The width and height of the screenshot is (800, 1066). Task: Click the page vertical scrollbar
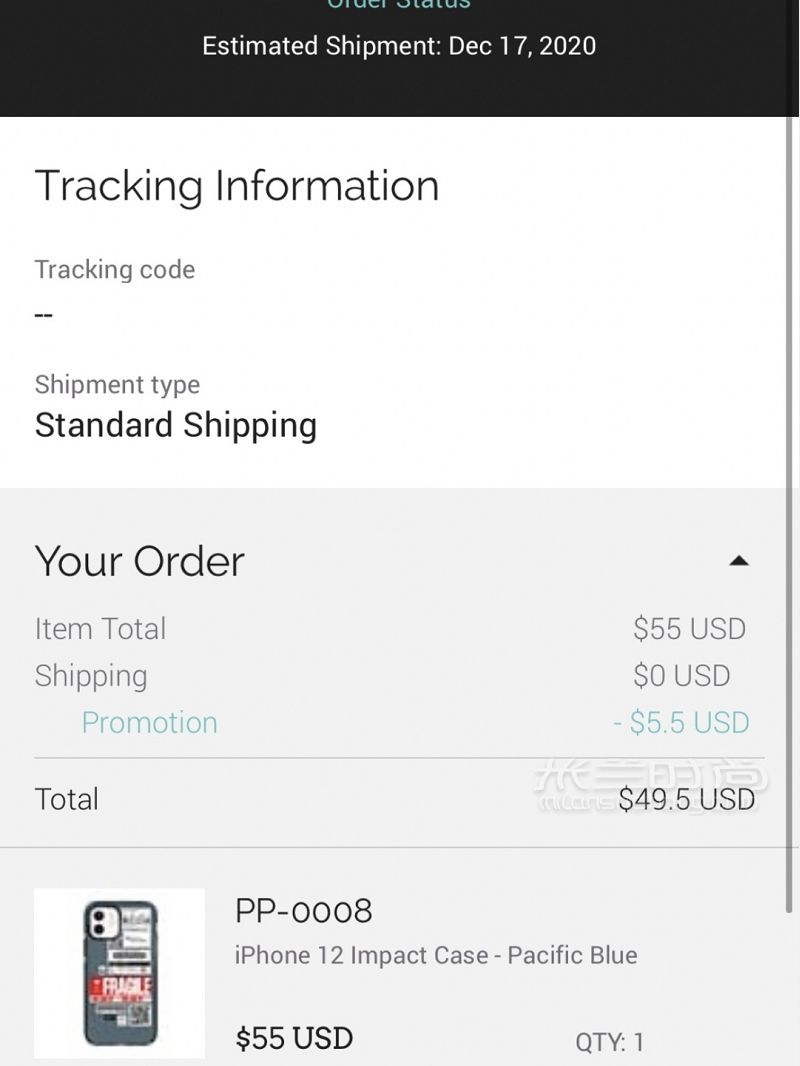(x=788, y=515)
